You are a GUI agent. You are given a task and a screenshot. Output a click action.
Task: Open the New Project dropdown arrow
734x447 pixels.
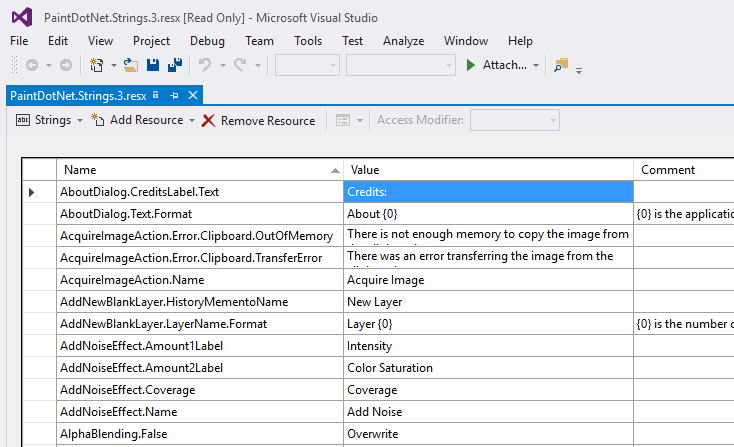pyautogui.click(x=113, y=66)
